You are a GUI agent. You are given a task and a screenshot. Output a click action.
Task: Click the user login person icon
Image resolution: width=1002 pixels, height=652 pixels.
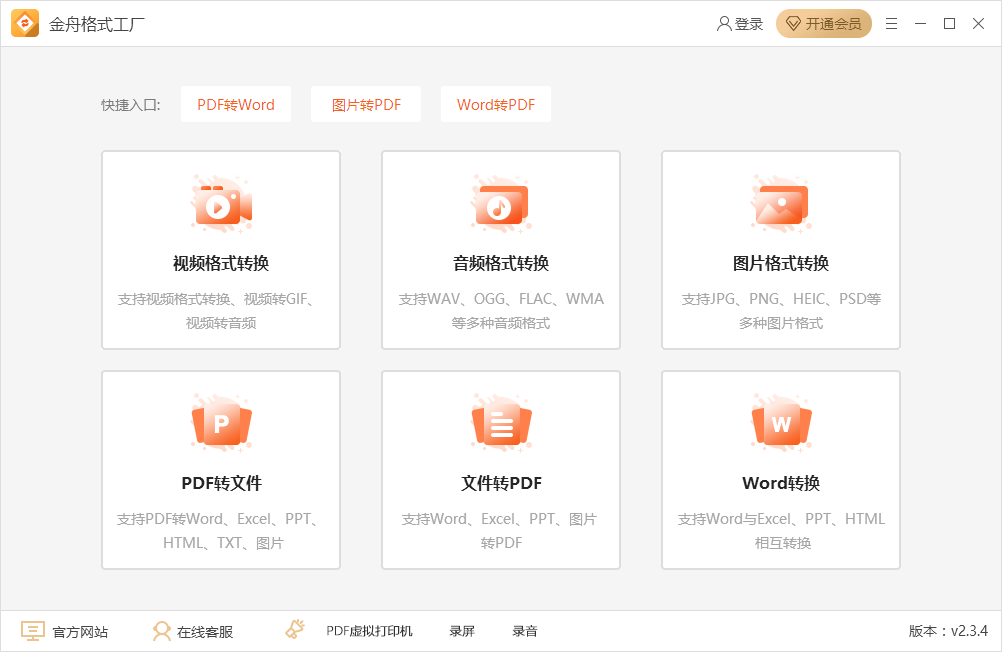pyautogui.click(x=723, y=24)
